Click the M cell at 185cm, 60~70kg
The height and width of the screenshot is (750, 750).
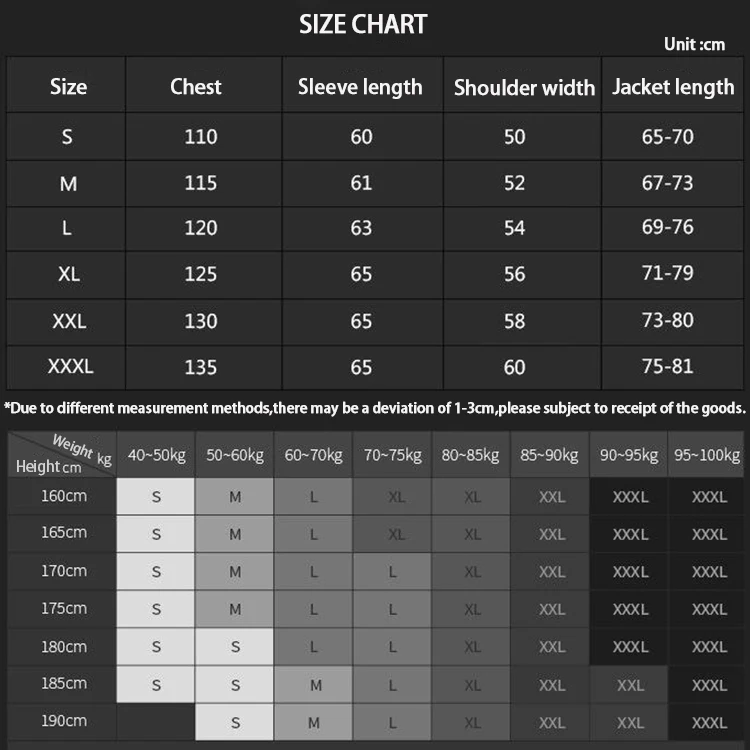pos(313,685)
